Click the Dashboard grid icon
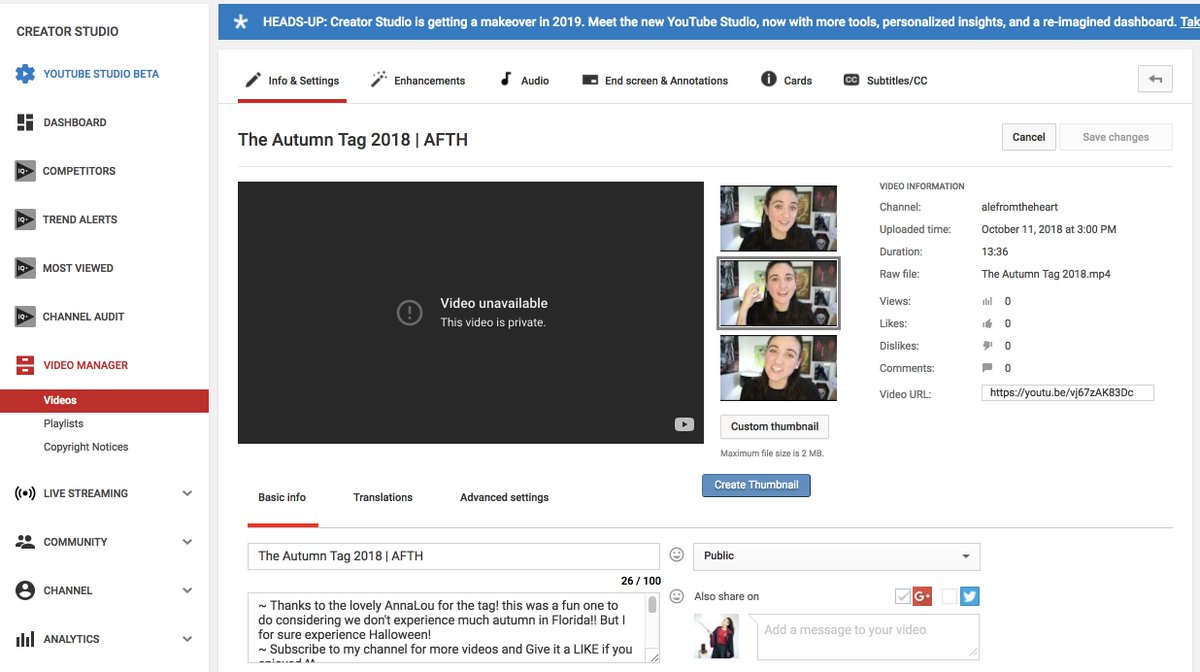1200x672 pixels. (x=25, y=122)
